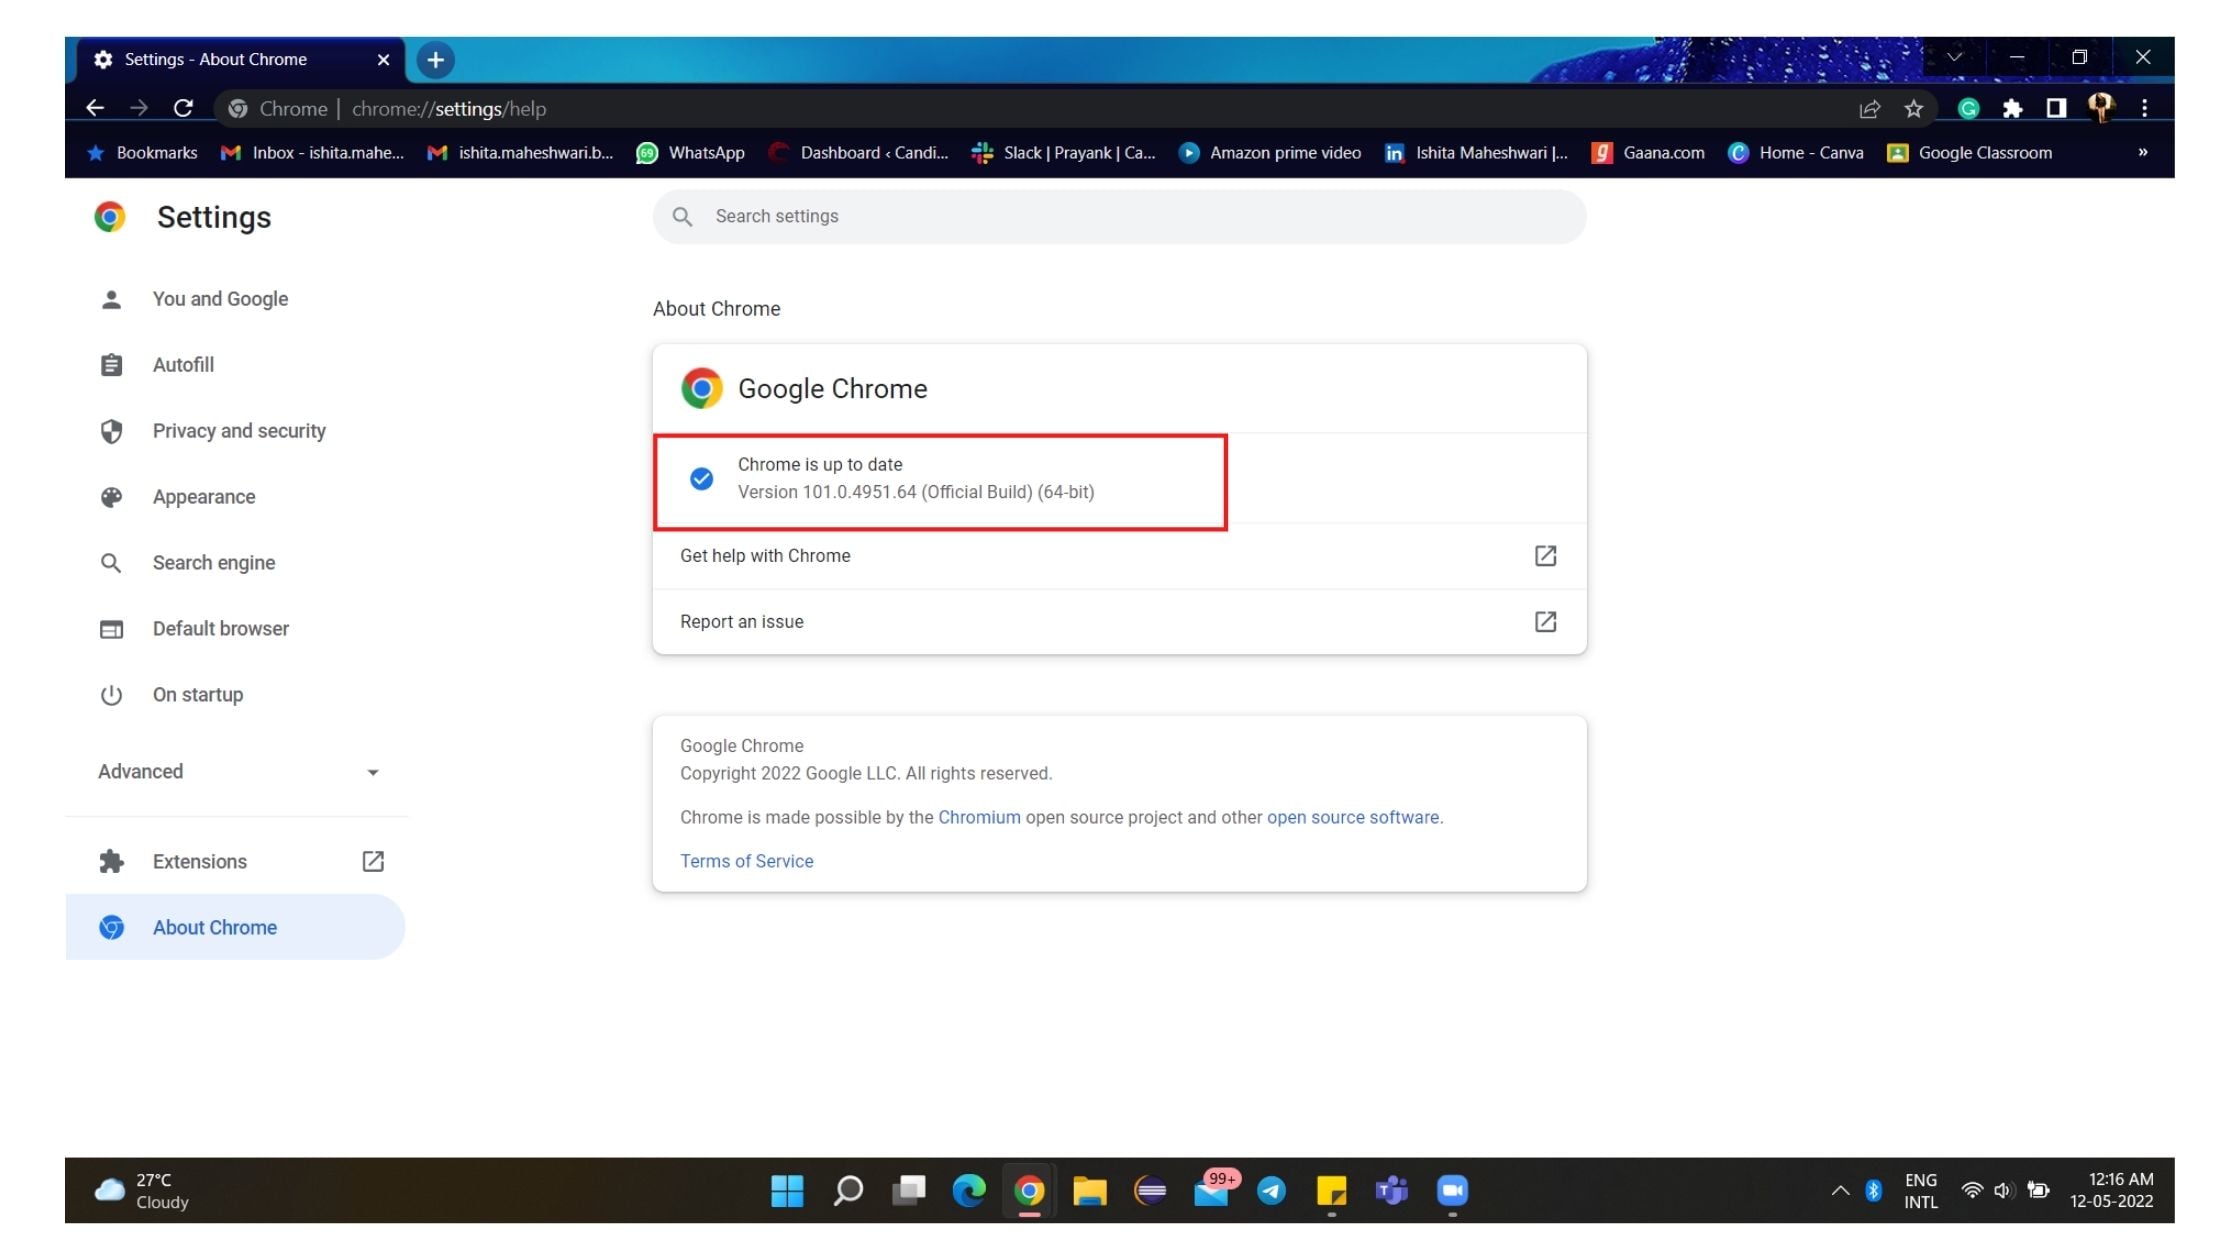Click the Extensions puzzle icon in sidebar

111,861
